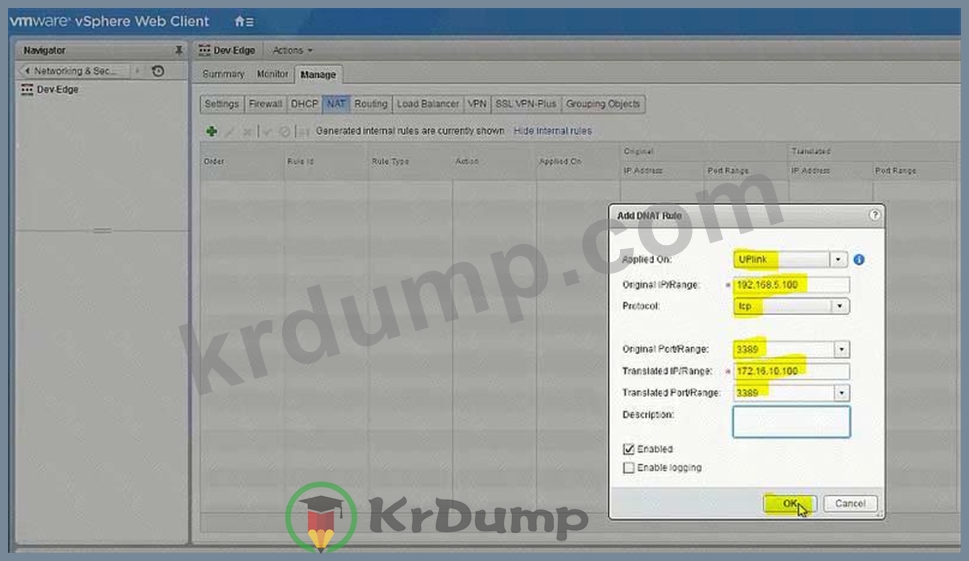The image size is (969, 561).
Task: Select the NAT sub-tab
Action: click(336, 104)
